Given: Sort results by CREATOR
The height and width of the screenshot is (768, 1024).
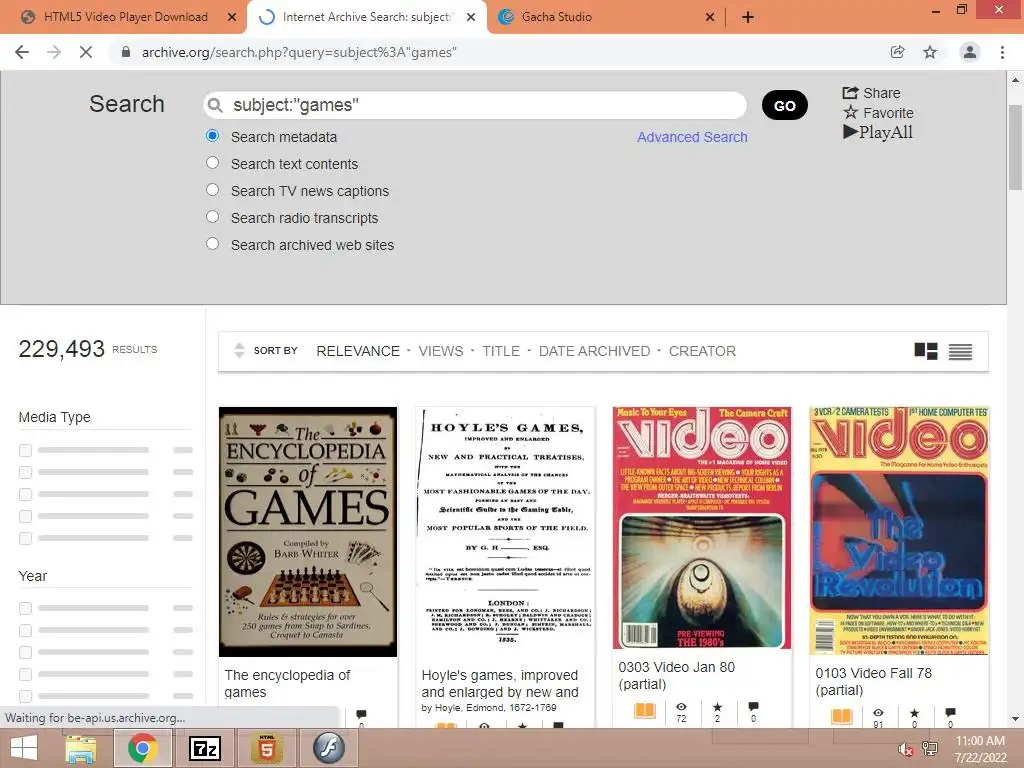Looking at the screenshot, I should [702, 351].
